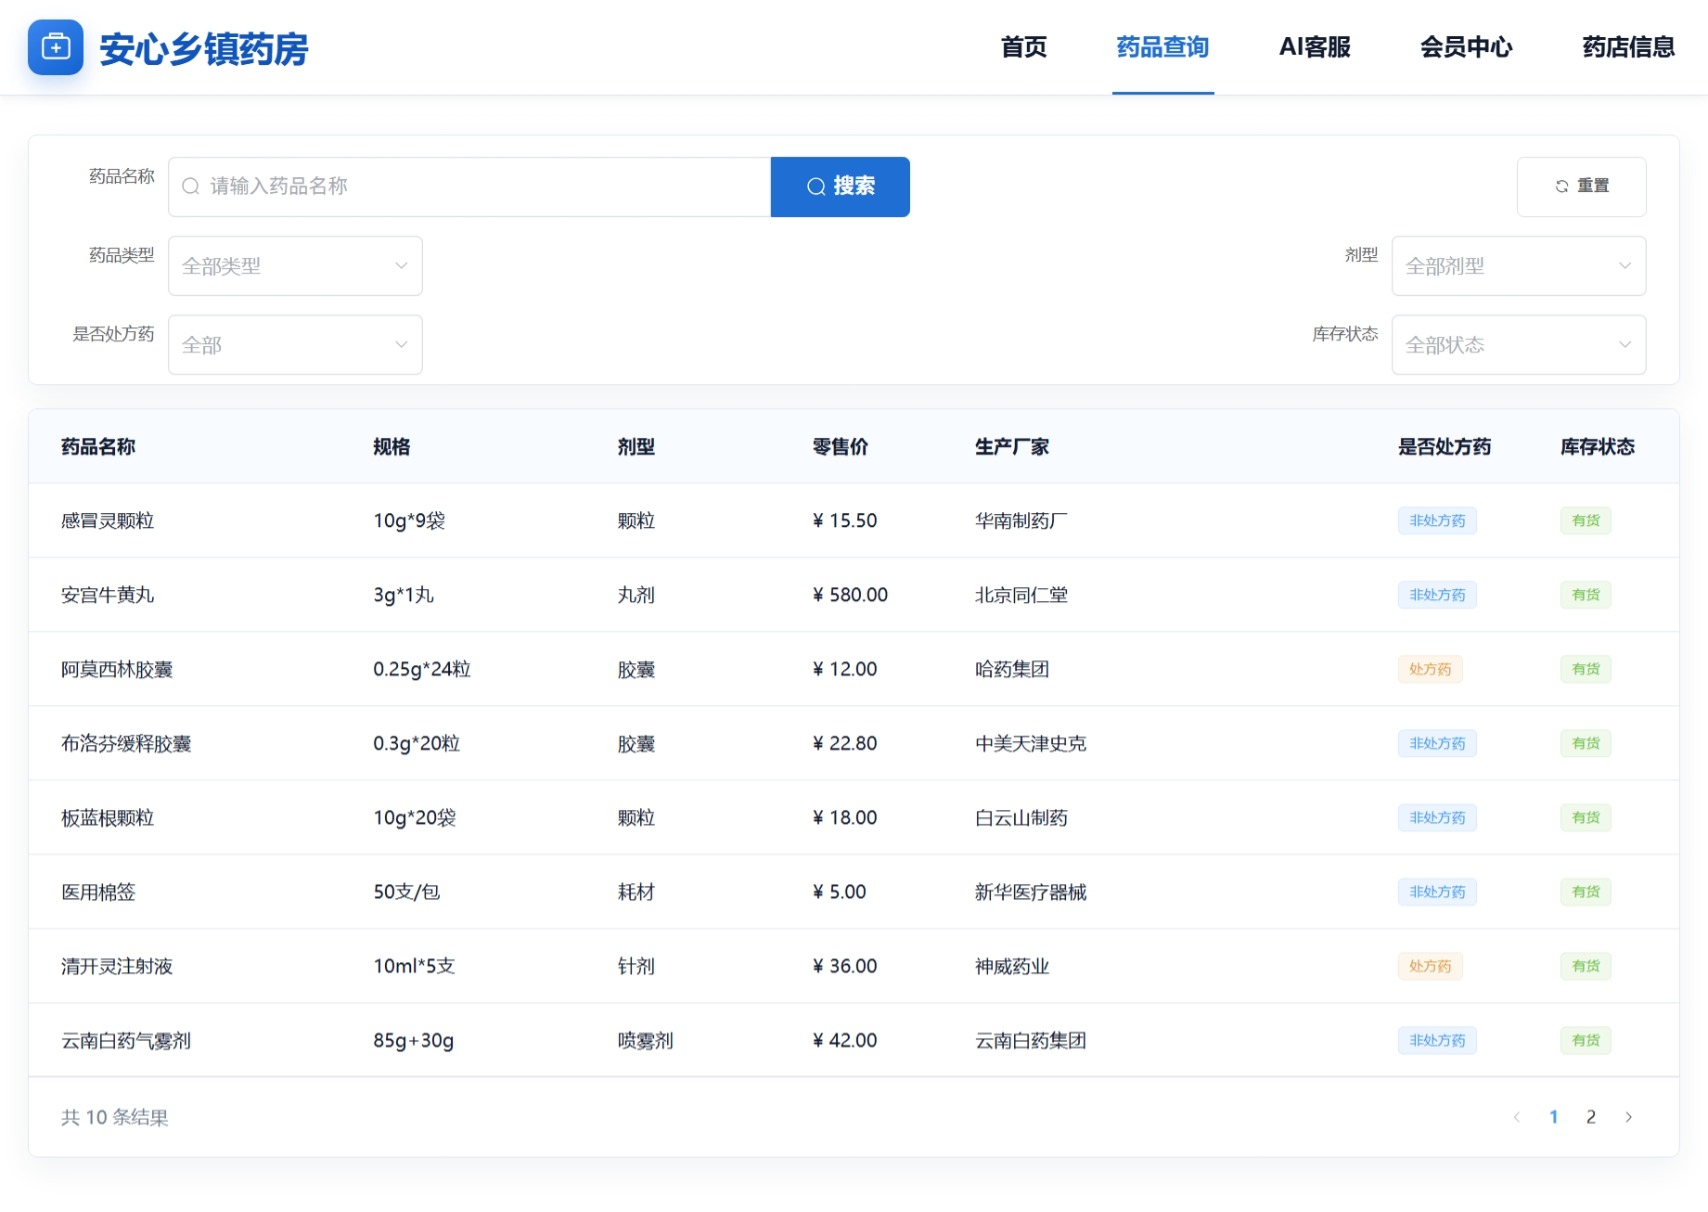Click the 非处方药 tag for 安宫牛黄丸
Image resolution: width=1708 pixels, height=1212 pixels.
tap(1437, 595)
